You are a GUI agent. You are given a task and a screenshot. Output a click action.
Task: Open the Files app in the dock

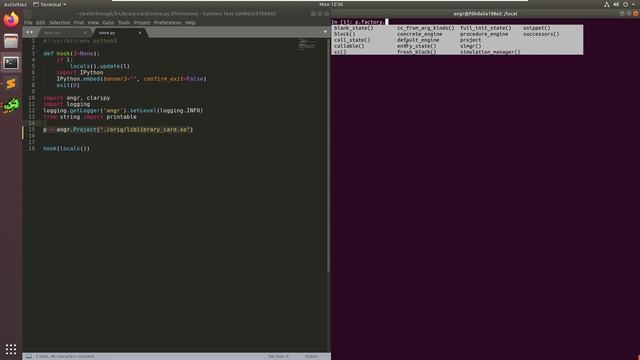pos(11,41)
